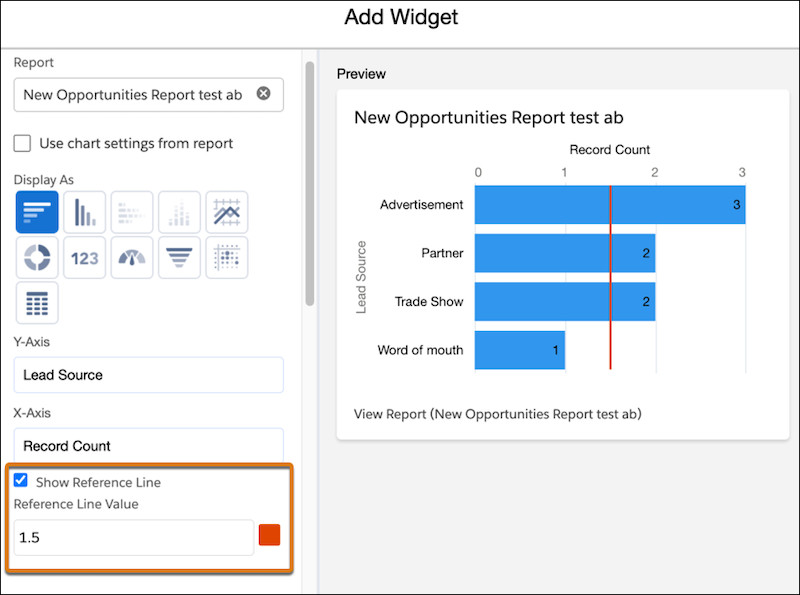Switch display to line chart

tap(227, 212)
